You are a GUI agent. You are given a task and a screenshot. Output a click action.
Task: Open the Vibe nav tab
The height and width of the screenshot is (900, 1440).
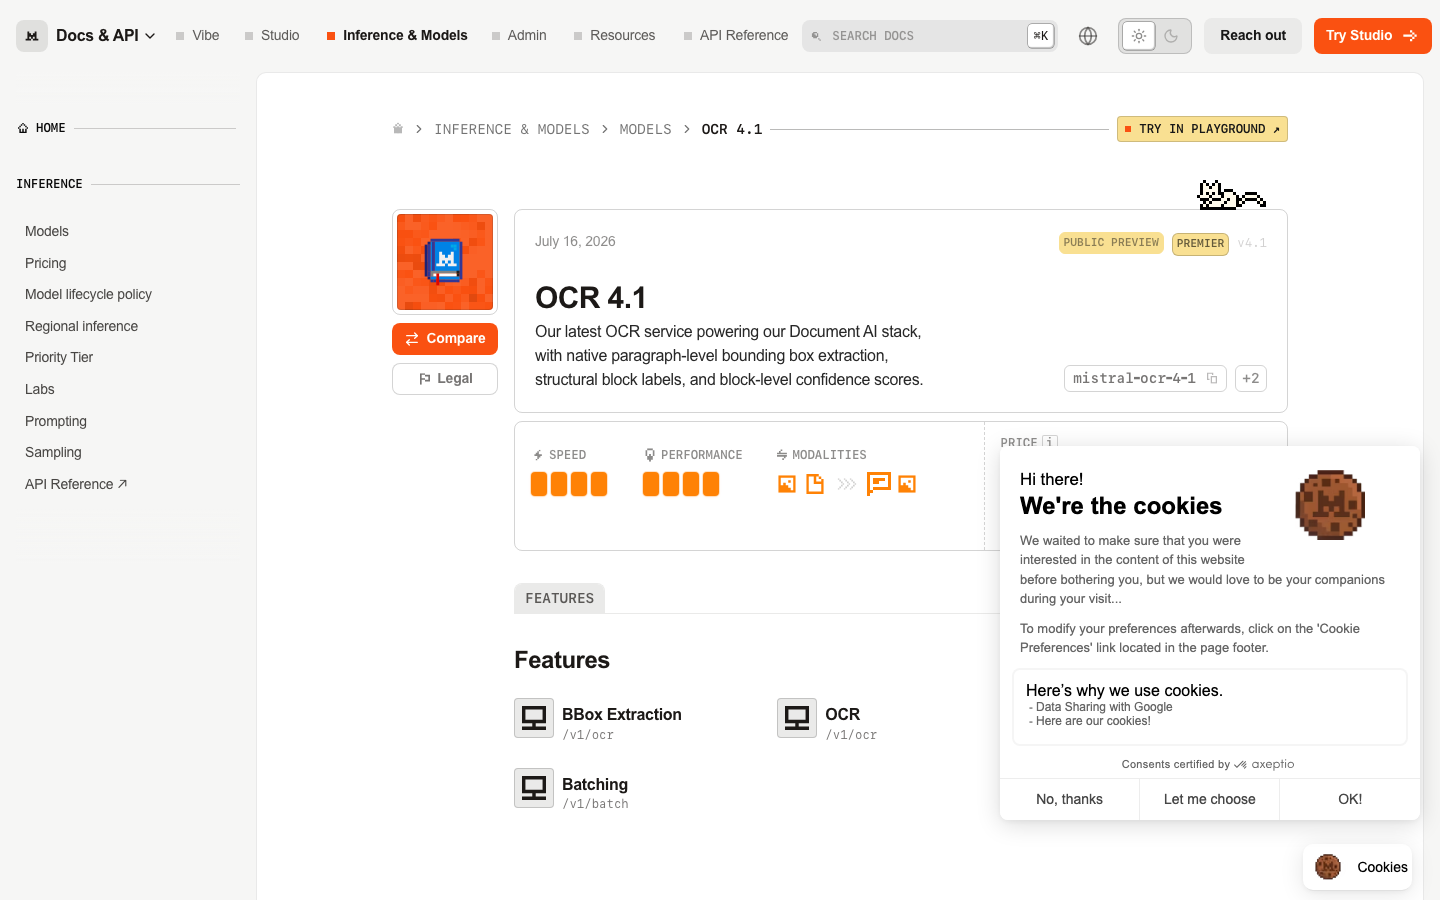pos(197,36)
